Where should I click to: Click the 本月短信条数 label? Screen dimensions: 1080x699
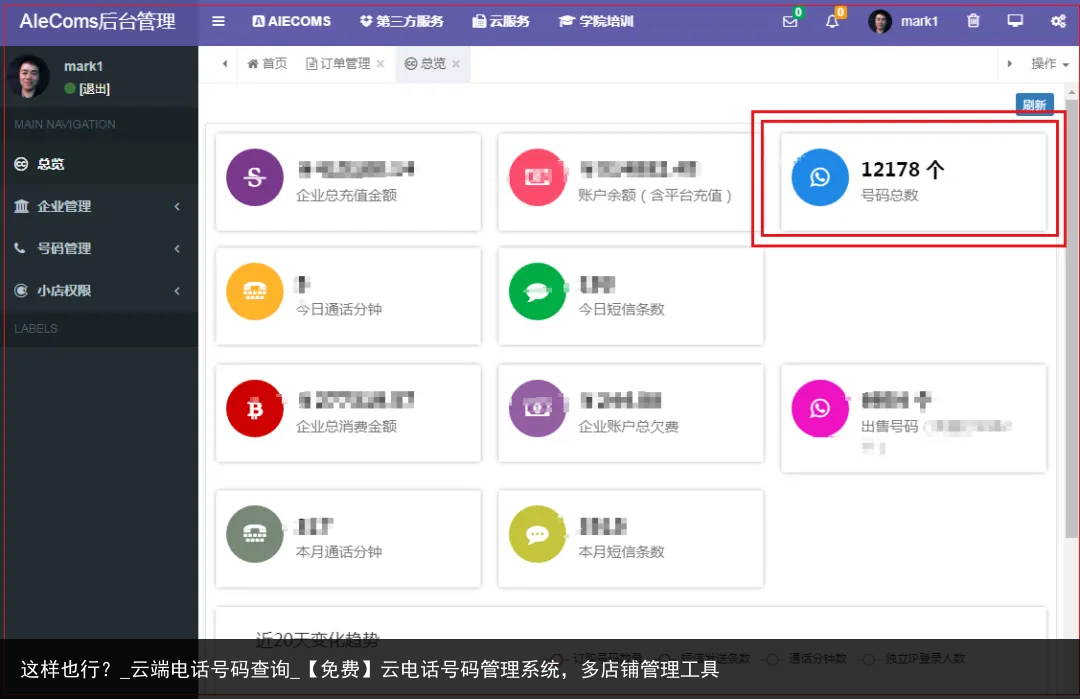point(621,552)
